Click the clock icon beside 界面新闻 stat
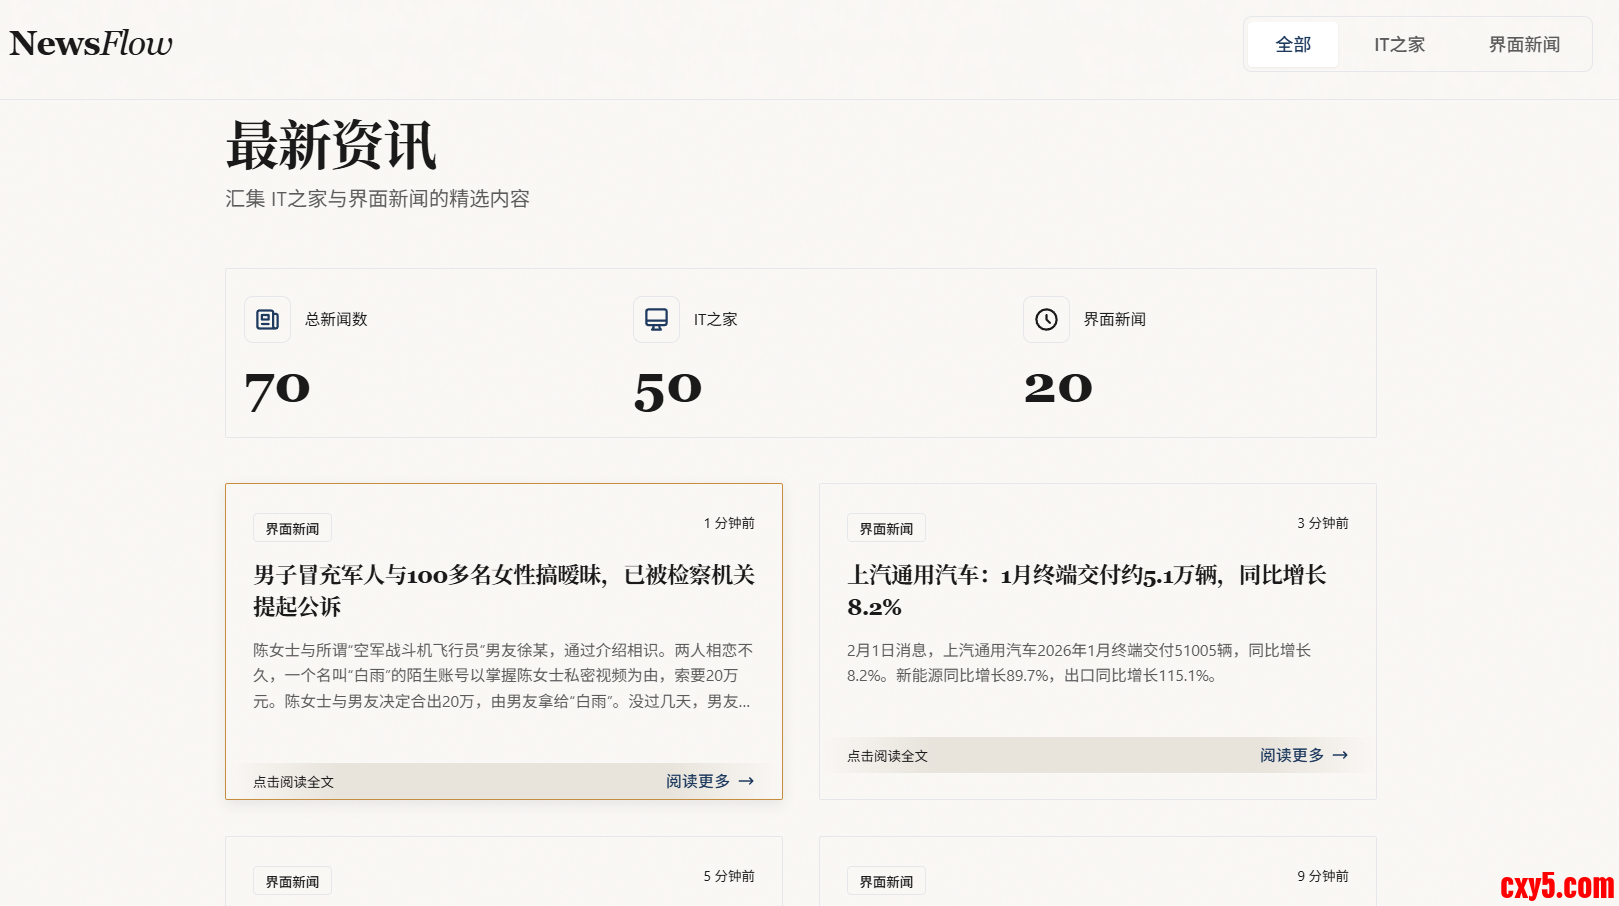Image resolution: width=1619 pixels, height=906 pixels. [1046, 320]
